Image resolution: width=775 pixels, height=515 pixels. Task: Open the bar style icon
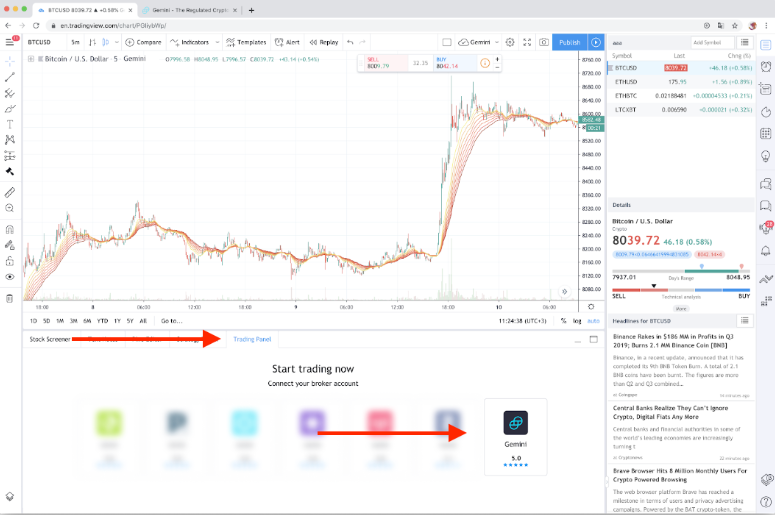(92, 43)
